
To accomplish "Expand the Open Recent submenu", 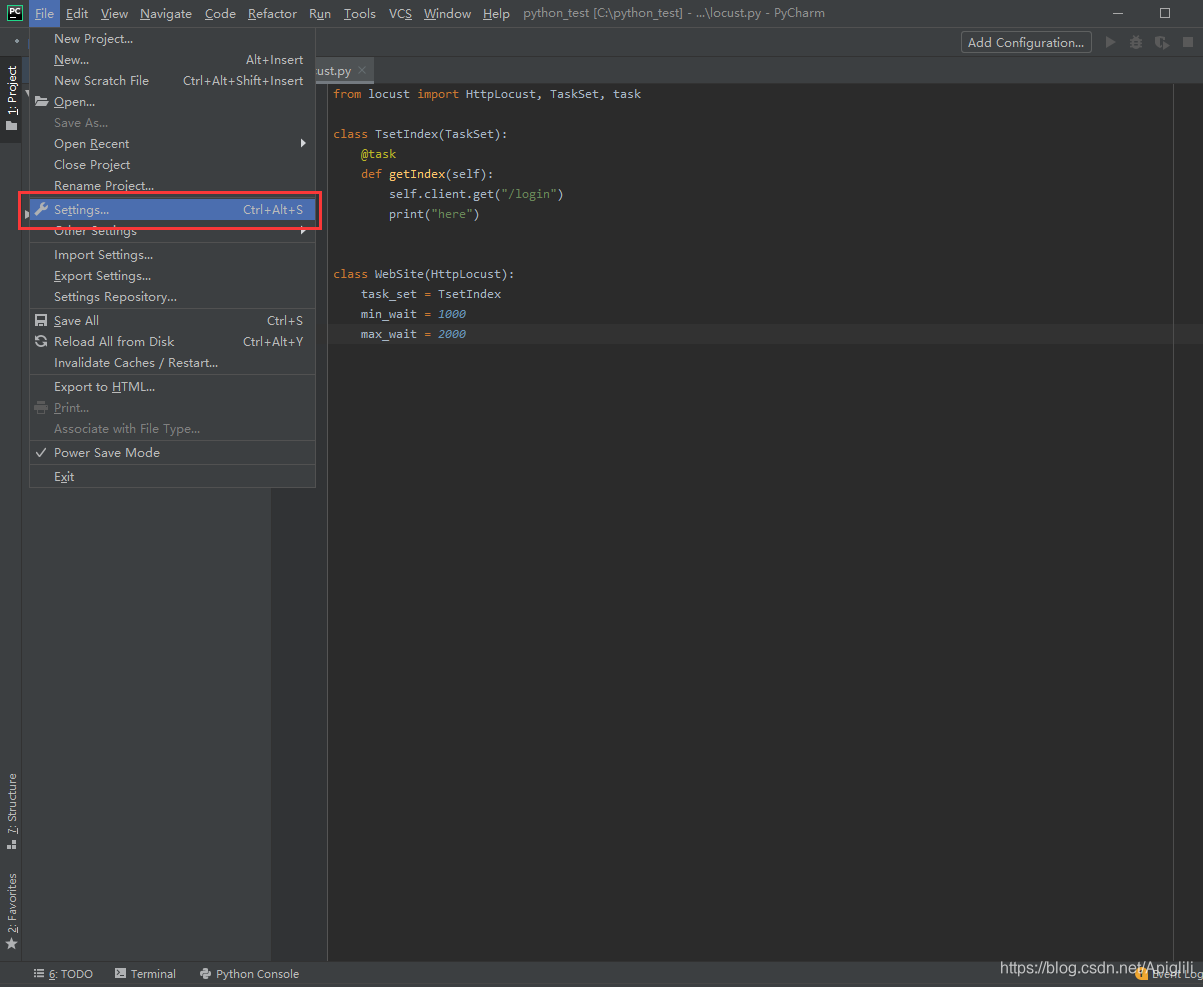I will (x=172, y=144).
